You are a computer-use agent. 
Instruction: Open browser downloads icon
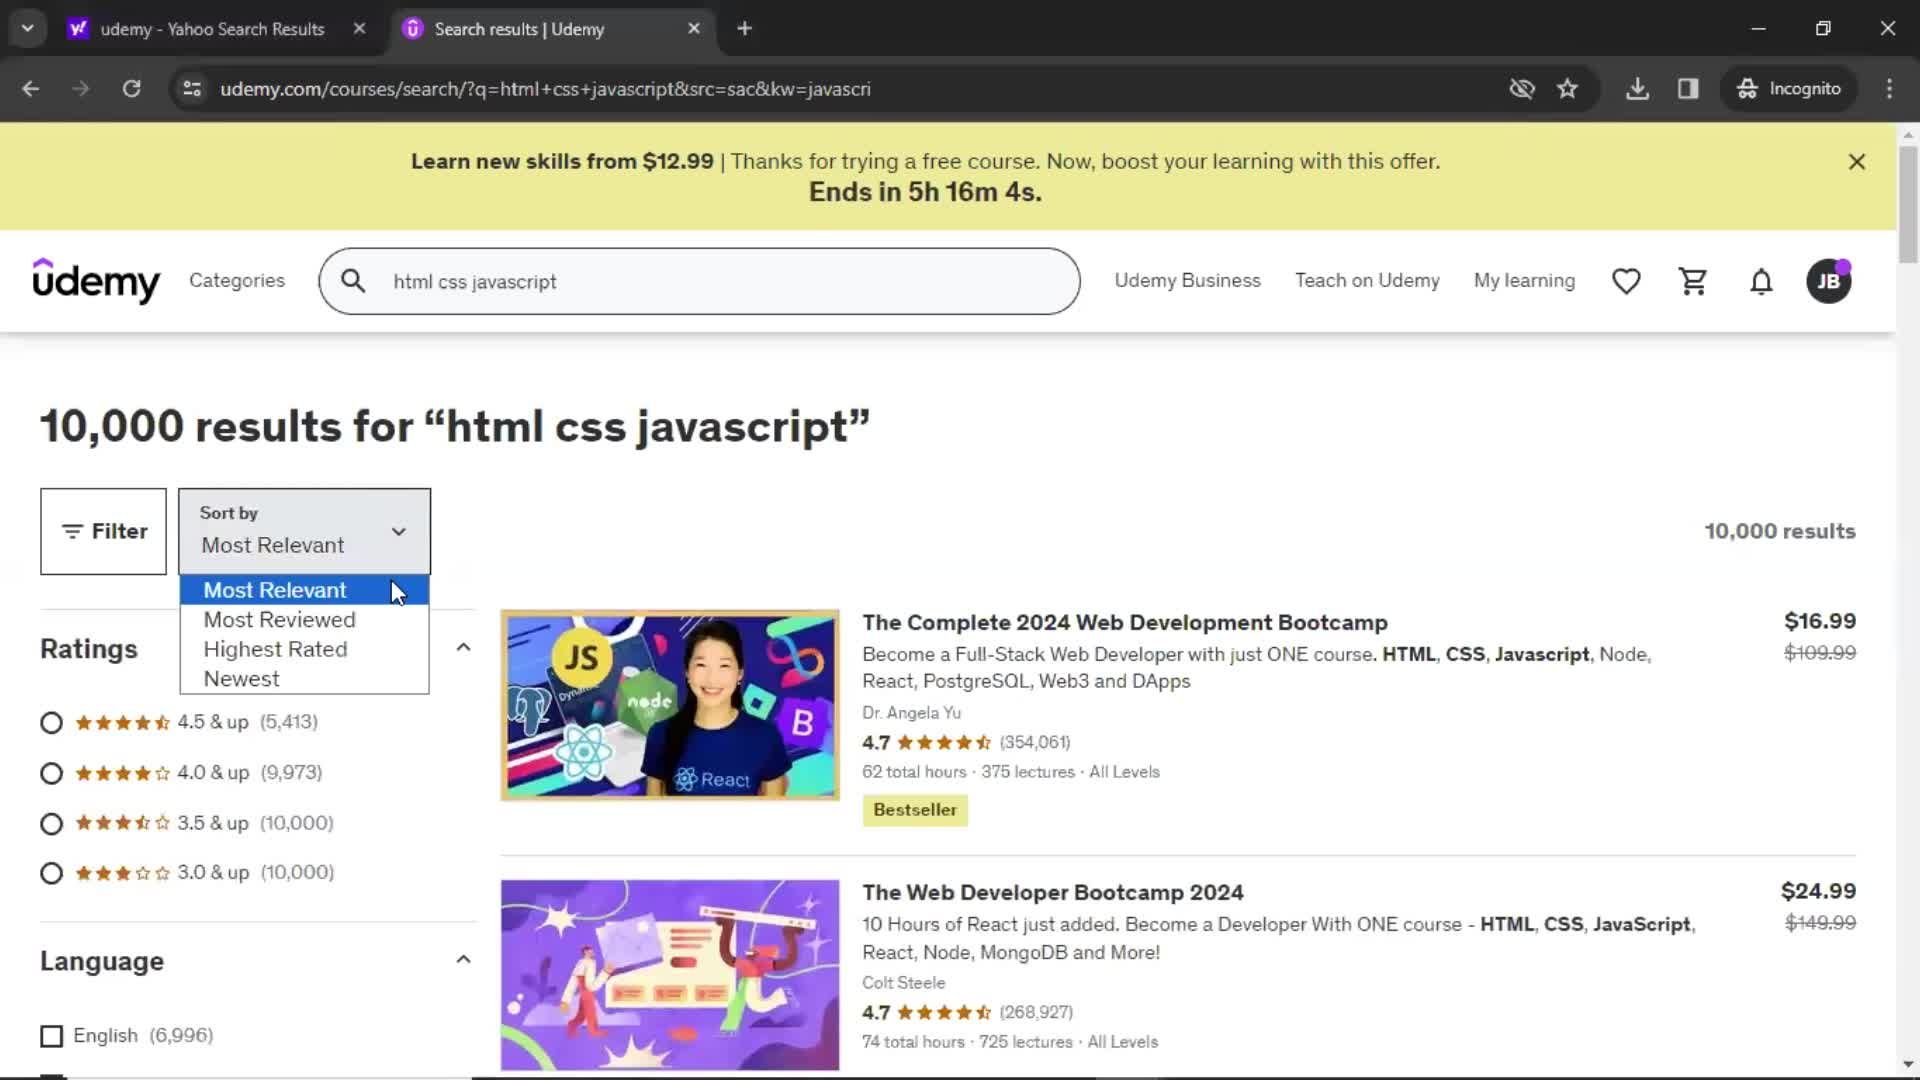pyautogui.click(x=1637, y=89)
